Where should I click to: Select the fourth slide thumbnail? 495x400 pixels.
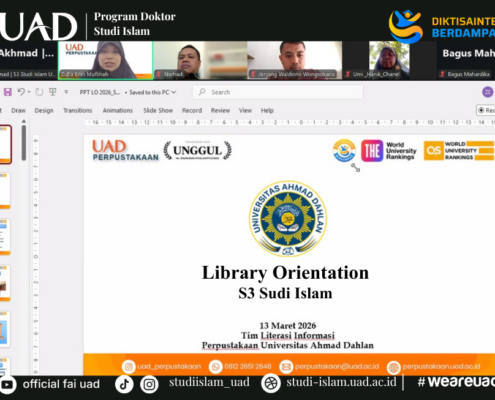5,283
